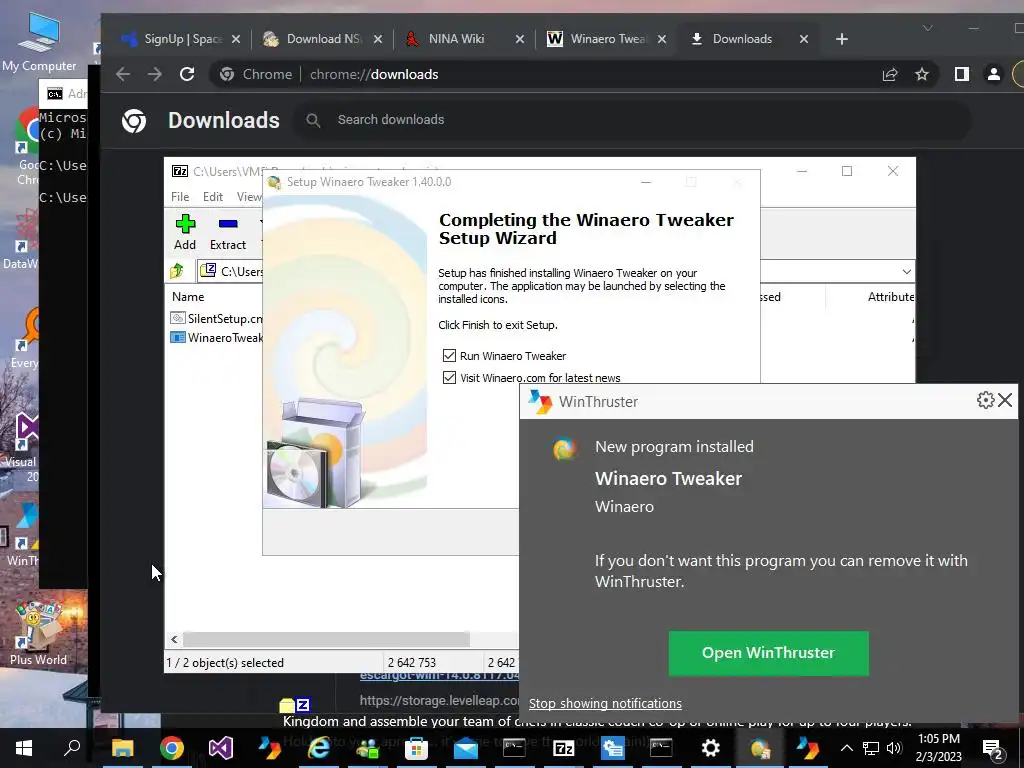Open Google Chrome from the taskbar
The image size is (1024, 768).
click(x=172, y=748)
